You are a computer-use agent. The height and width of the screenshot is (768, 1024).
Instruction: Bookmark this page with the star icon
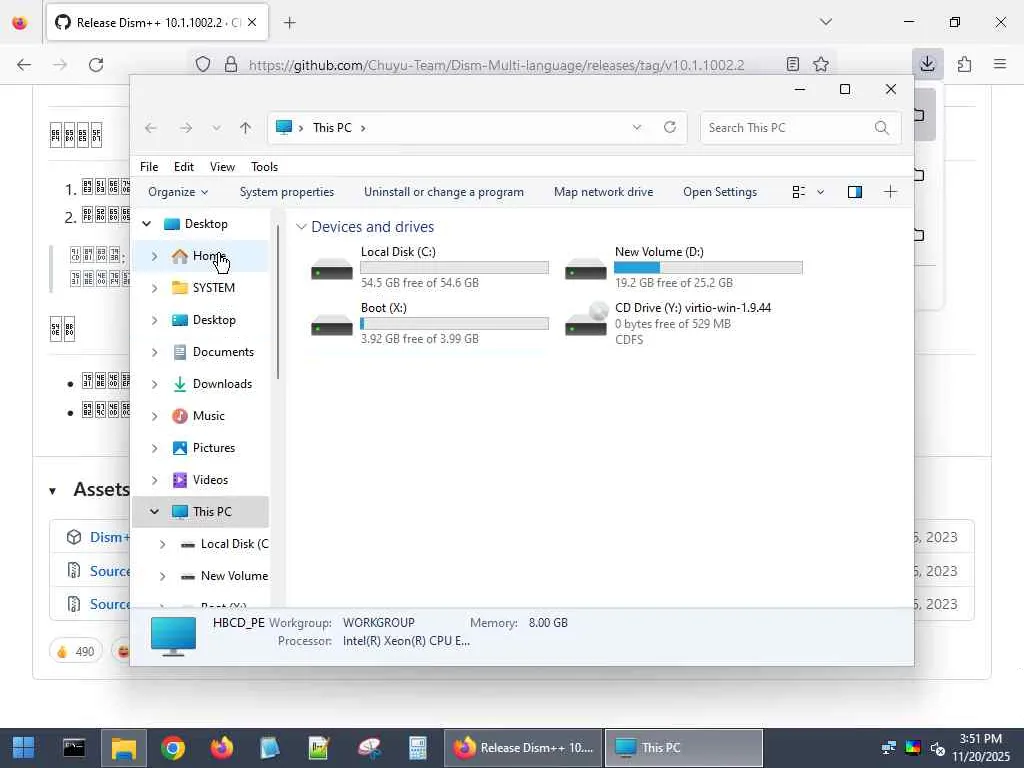pos(821,65)
